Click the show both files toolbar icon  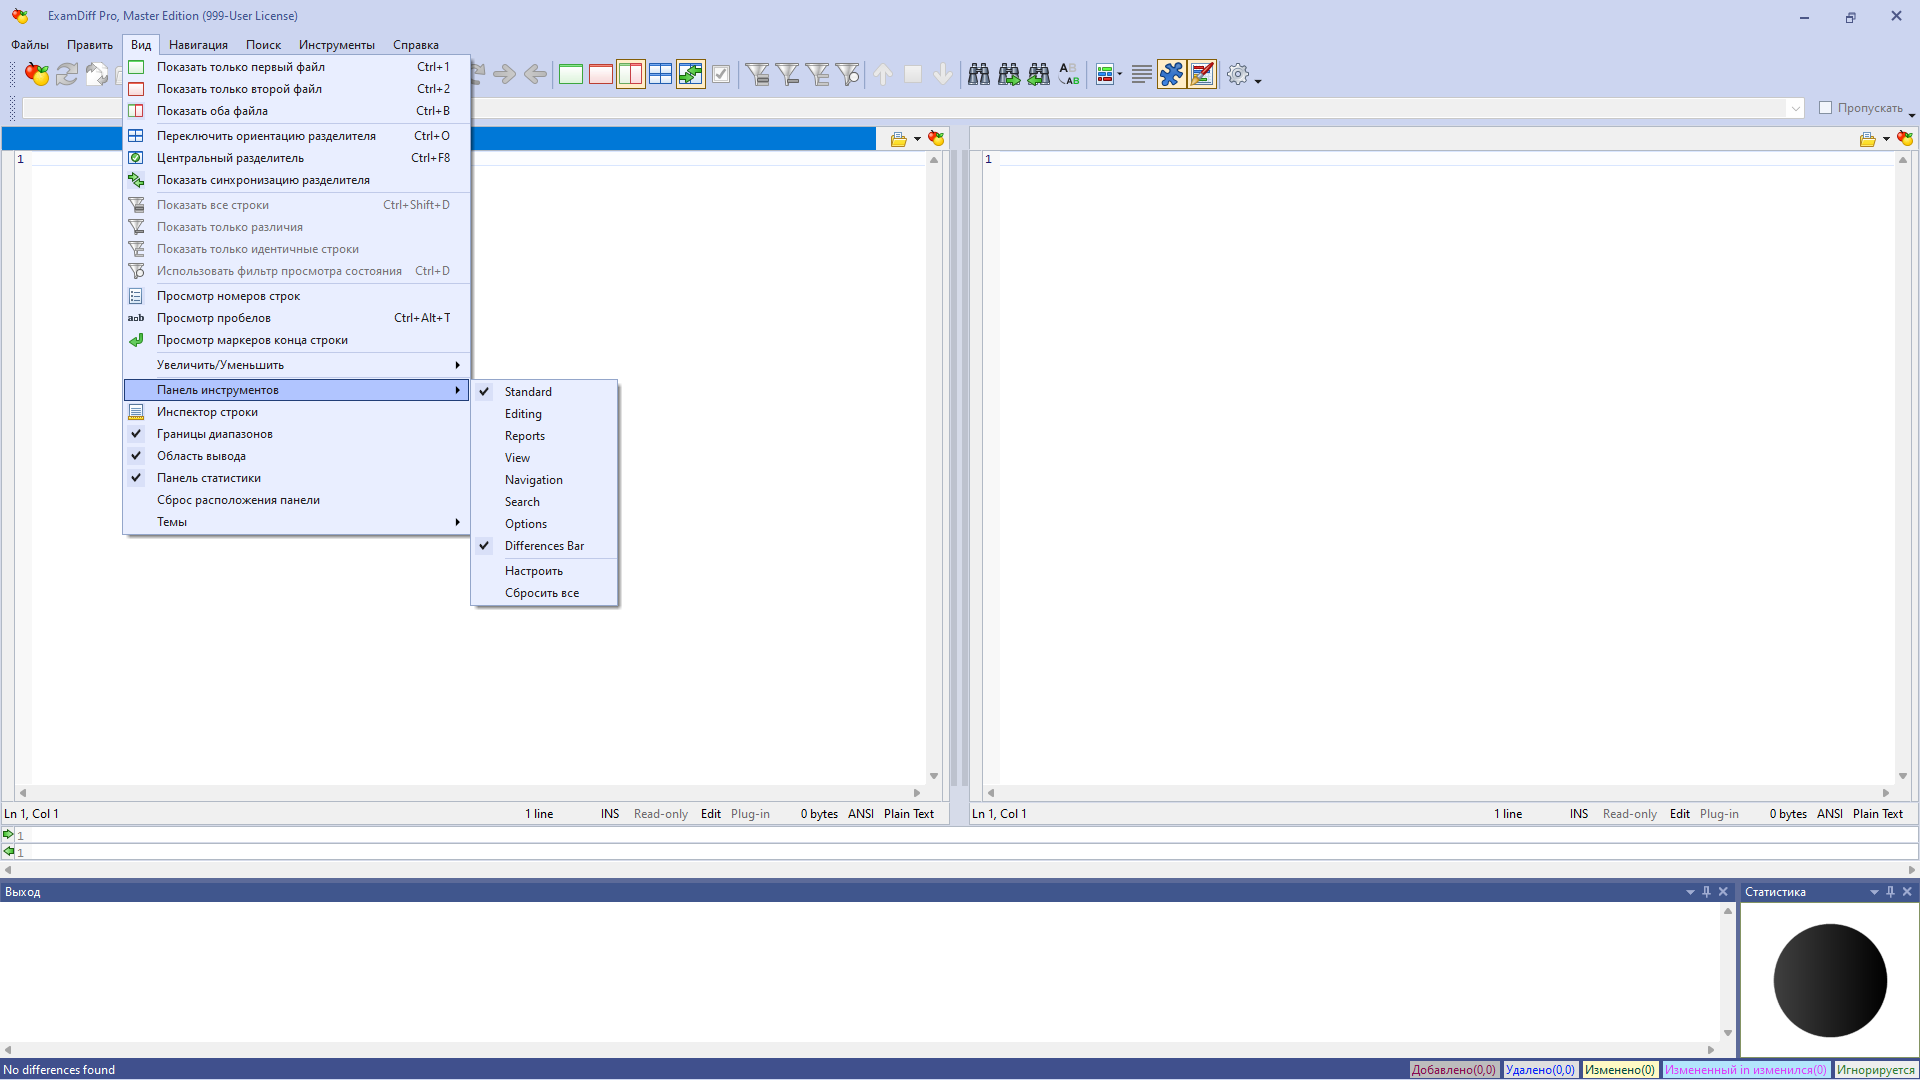tap(630, 74)
